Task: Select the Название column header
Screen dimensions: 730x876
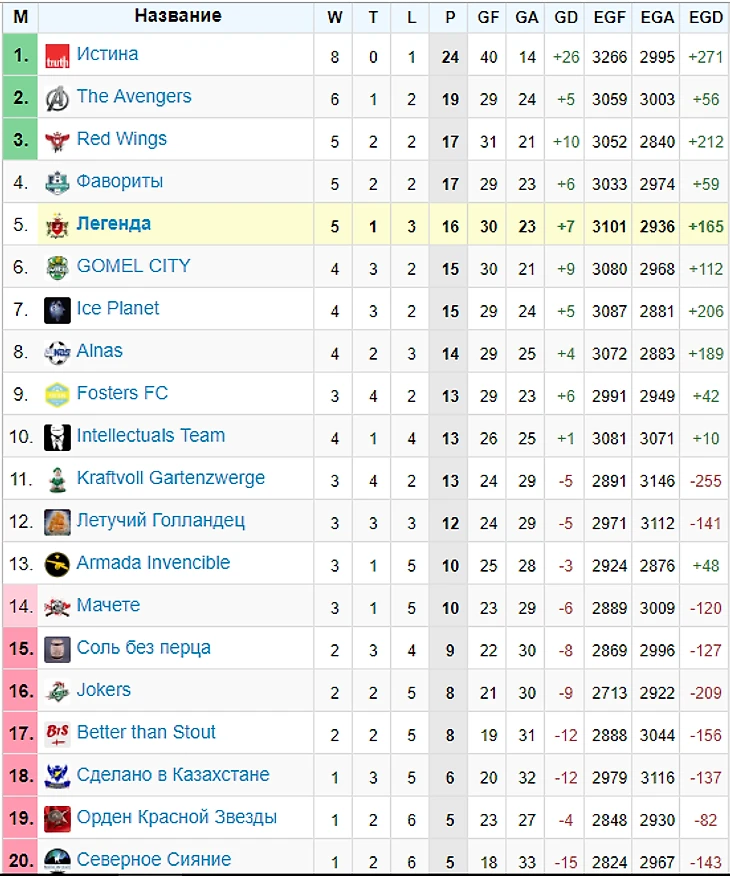Action: click(178, 16)
